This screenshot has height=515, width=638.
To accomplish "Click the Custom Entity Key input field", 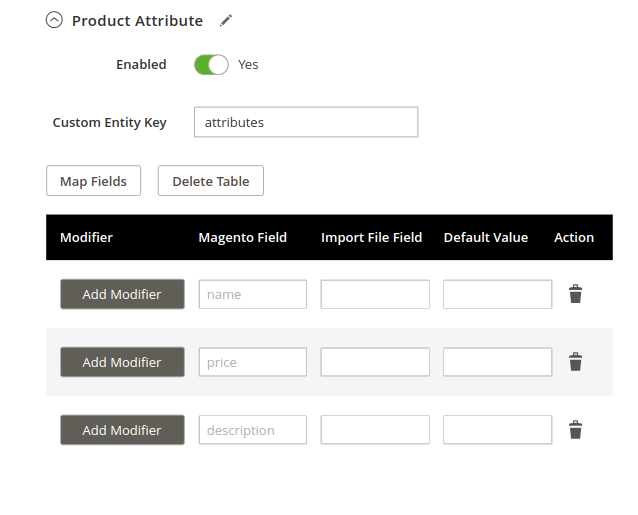I will (x=306, y=122).
